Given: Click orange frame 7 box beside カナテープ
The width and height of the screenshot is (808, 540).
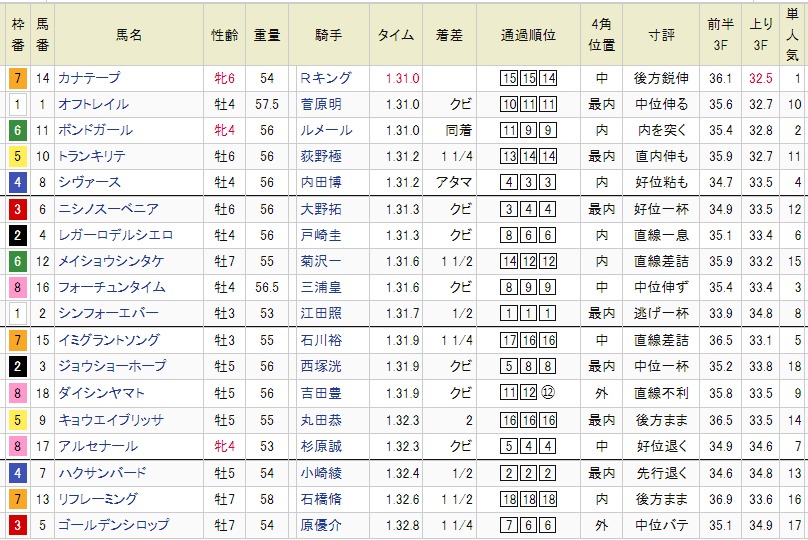Looking at the screenshot, I should [17, 77].
